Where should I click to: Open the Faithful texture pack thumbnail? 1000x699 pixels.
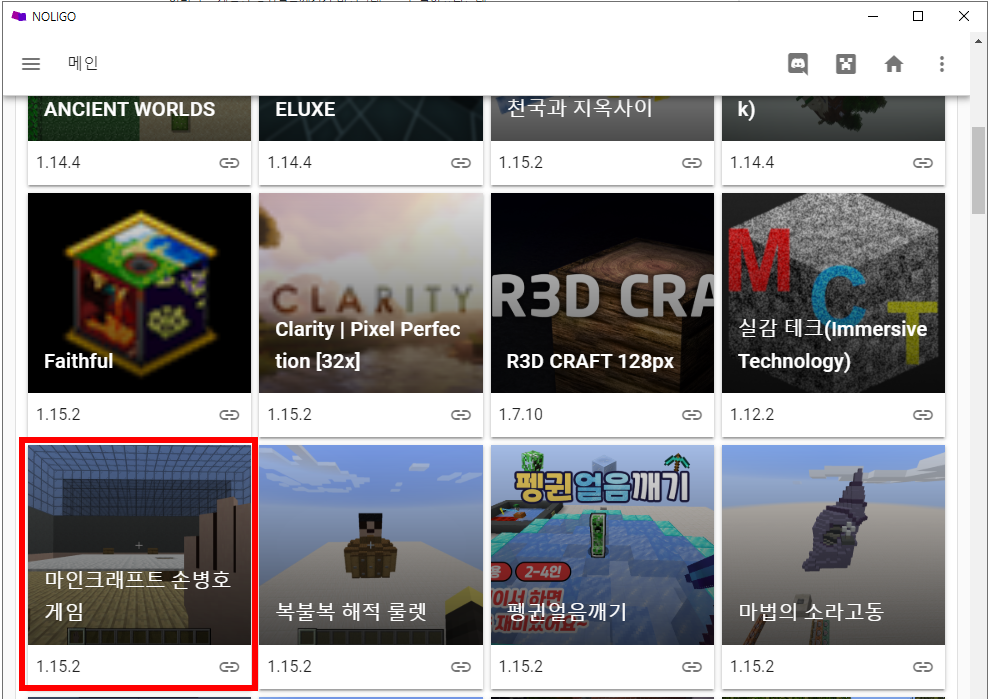coord(139,293)
